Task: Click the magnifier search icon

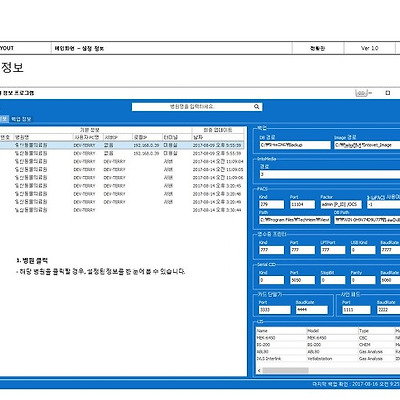Action: tap(256, 107)
